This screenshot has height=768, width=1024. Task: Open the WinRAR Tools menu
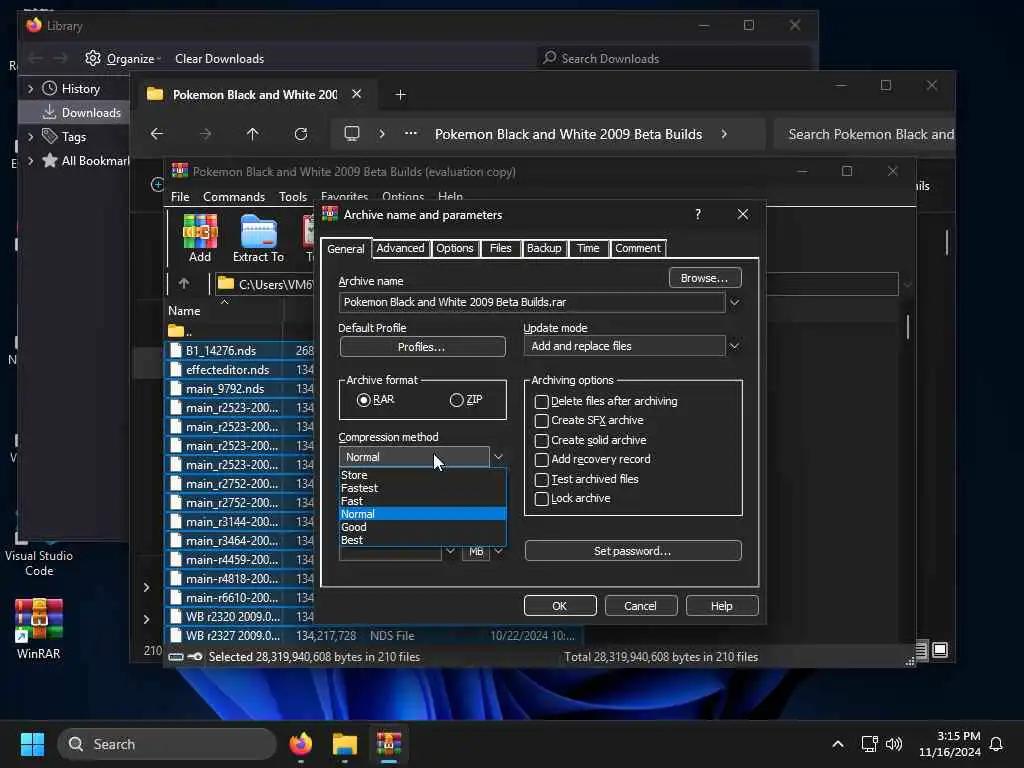tap(293, 197)
